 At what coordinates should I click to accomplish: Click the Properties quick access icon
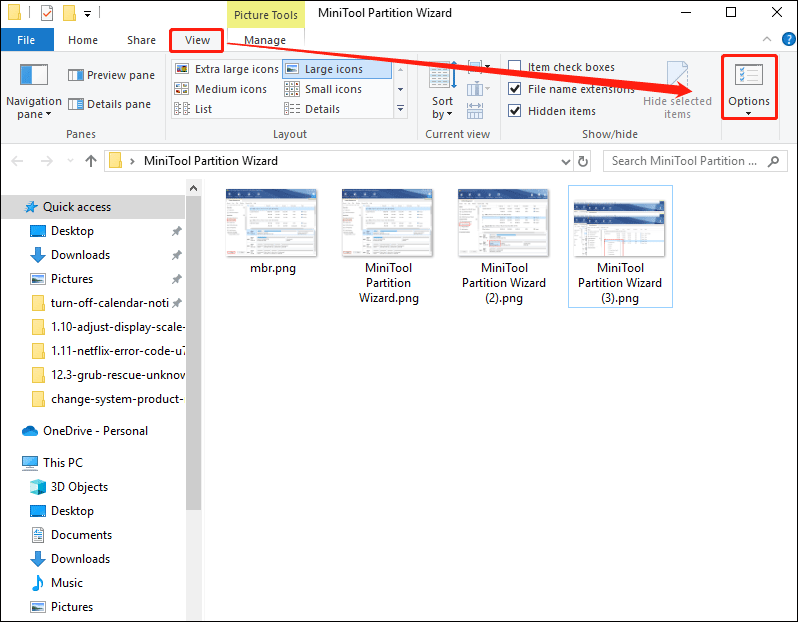(x=47, y=12)
